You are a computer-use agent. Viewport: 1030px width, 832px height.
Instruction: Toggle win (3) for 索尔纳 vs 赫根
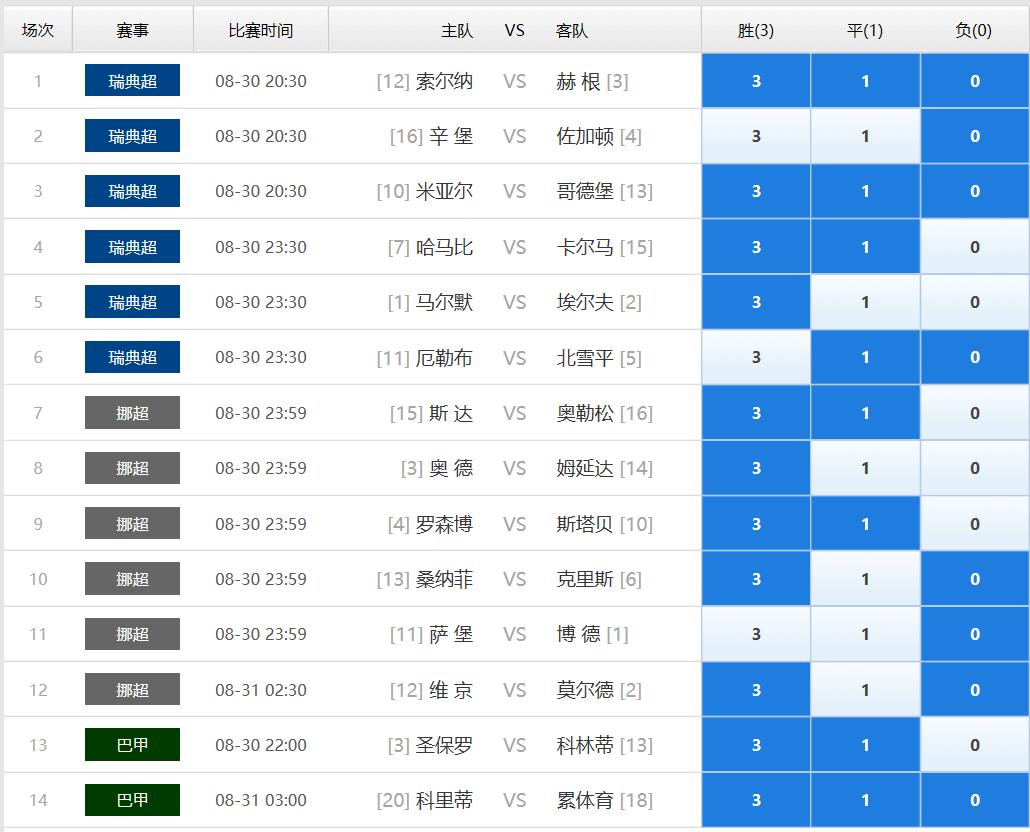click(x=755, y=81)
